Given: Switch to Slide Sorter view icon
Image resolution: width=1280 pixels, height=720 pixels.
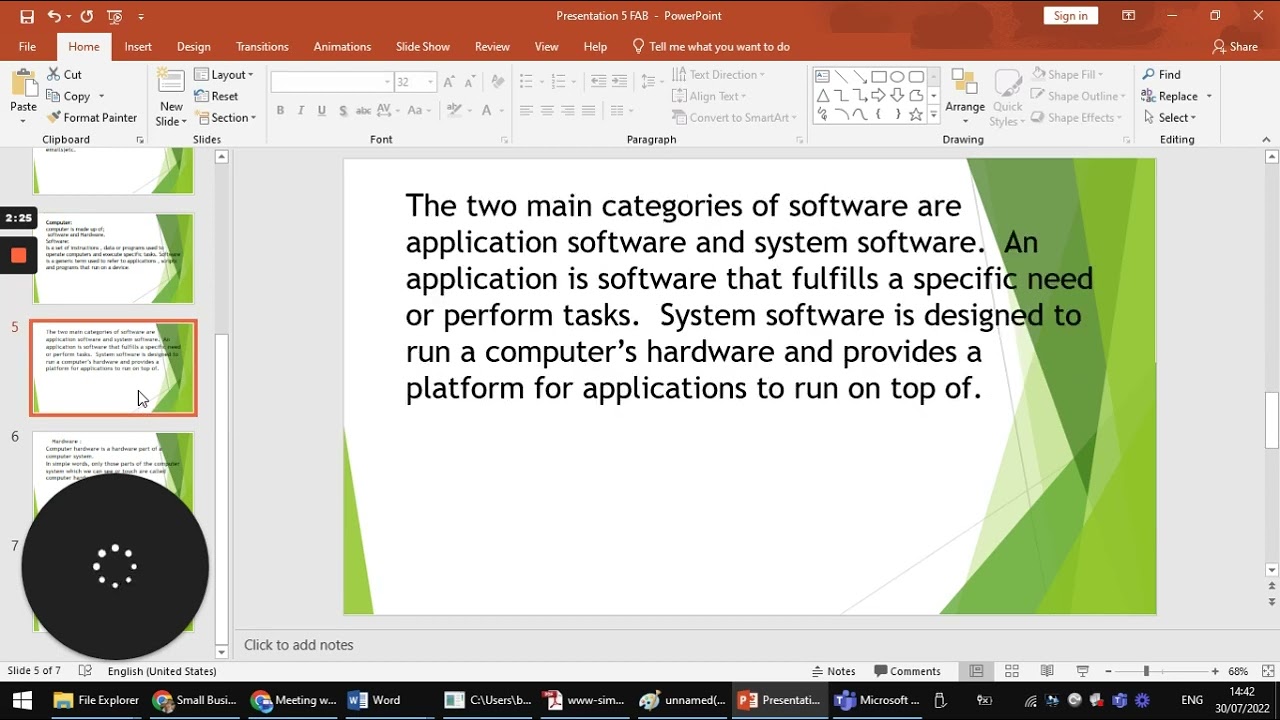Looking at the screenshot, I should 1012,671.
